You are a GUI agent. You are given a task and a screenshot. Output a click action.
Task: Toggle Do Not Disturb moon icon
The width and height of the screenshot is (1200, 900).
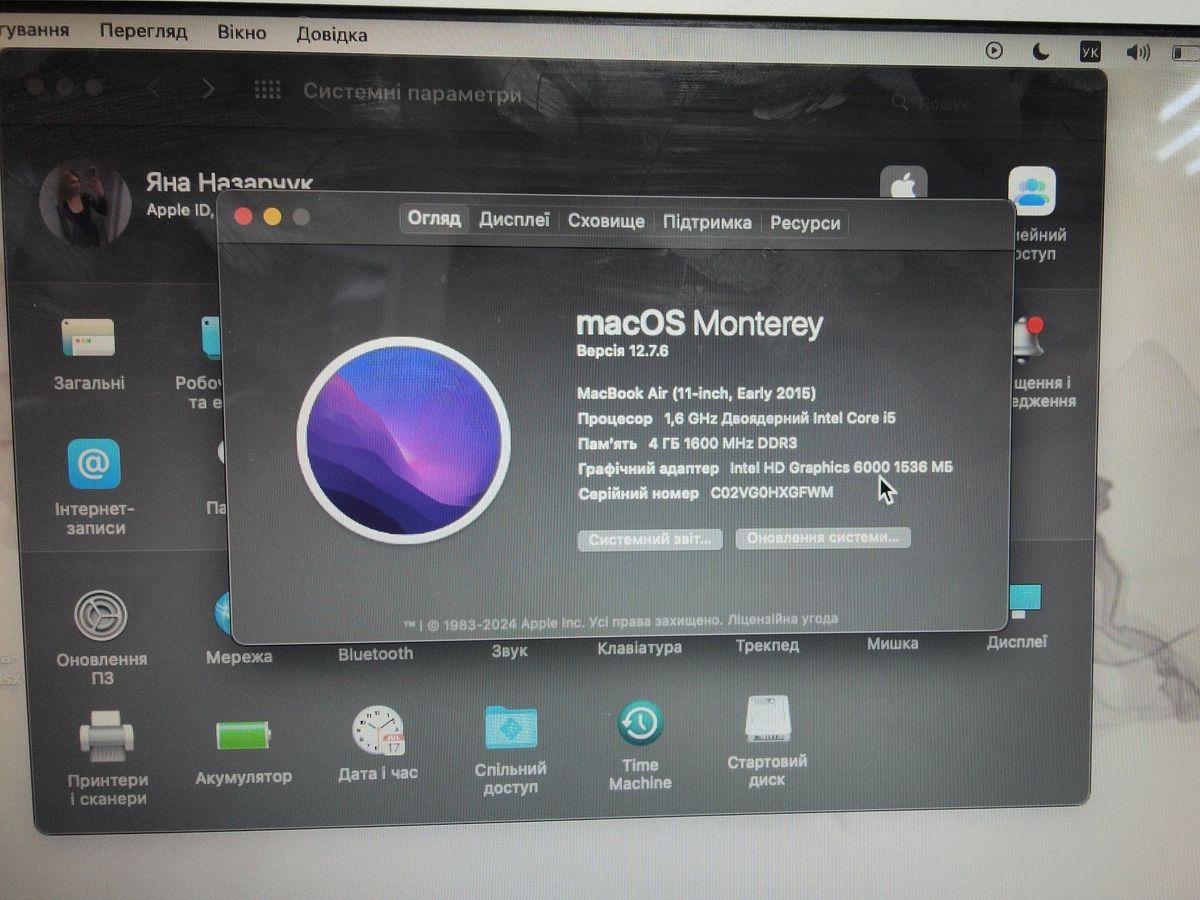tap(1041, 52)
